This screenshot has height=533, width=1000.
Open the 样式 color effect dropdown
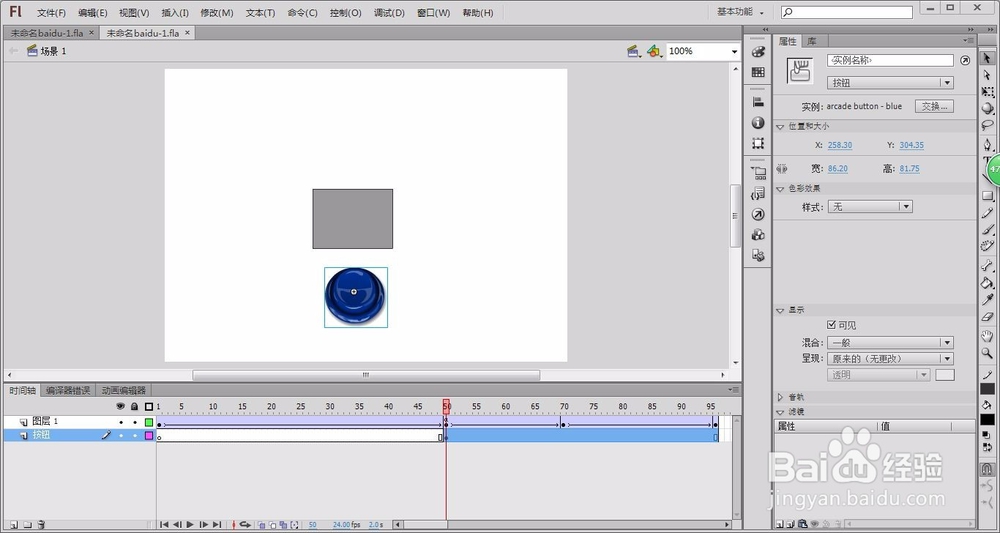pyautogui.click(x=870, y=207)
